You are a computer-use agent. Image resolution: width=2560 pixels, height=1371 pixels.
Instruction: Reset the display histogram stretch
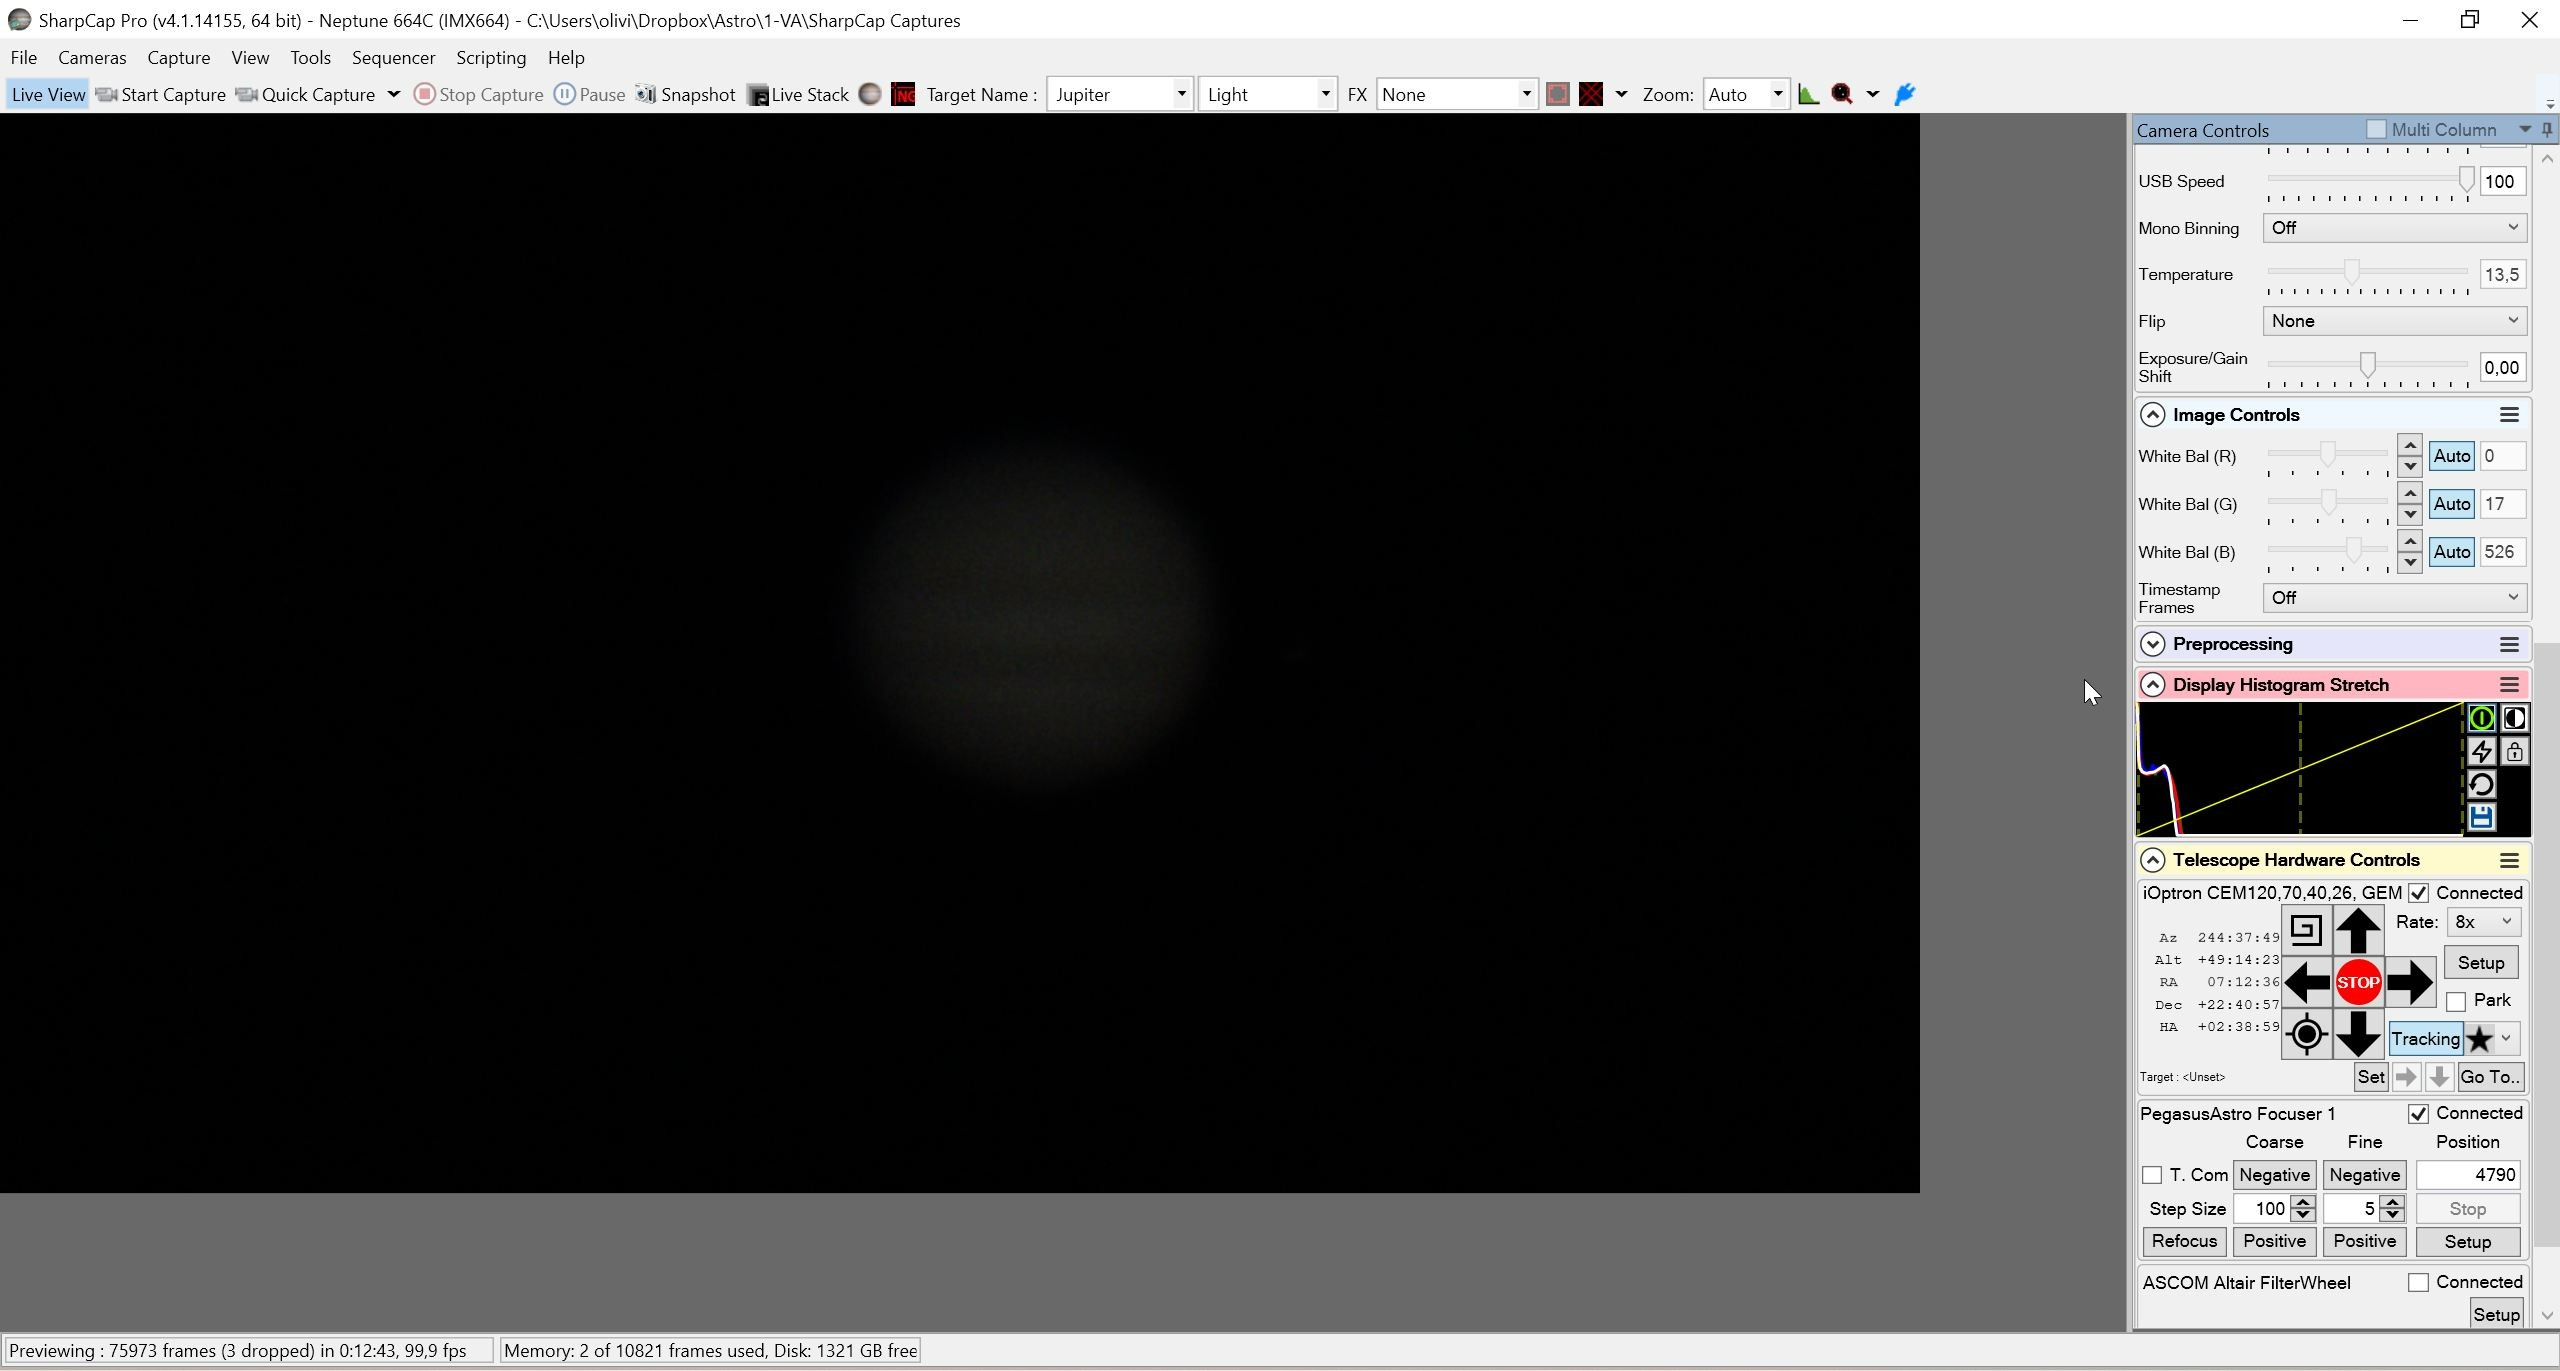(x=2481, y=784)
